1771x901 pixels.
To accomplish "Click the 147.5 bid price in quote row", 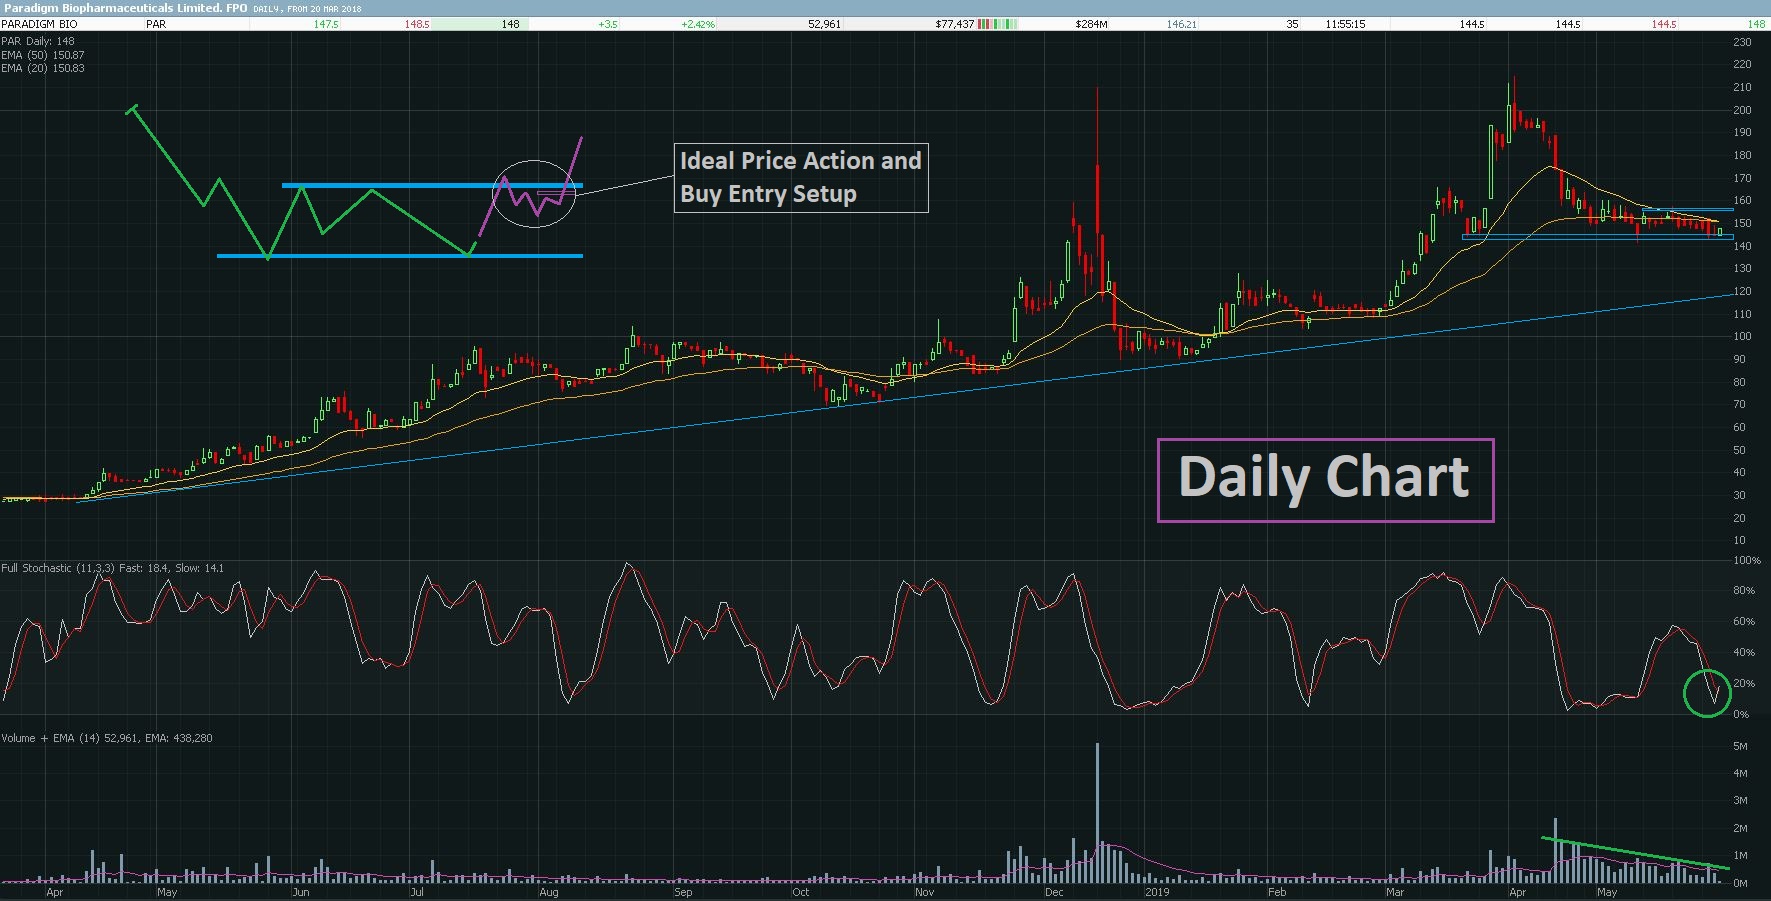I will (x=326, y=24).
